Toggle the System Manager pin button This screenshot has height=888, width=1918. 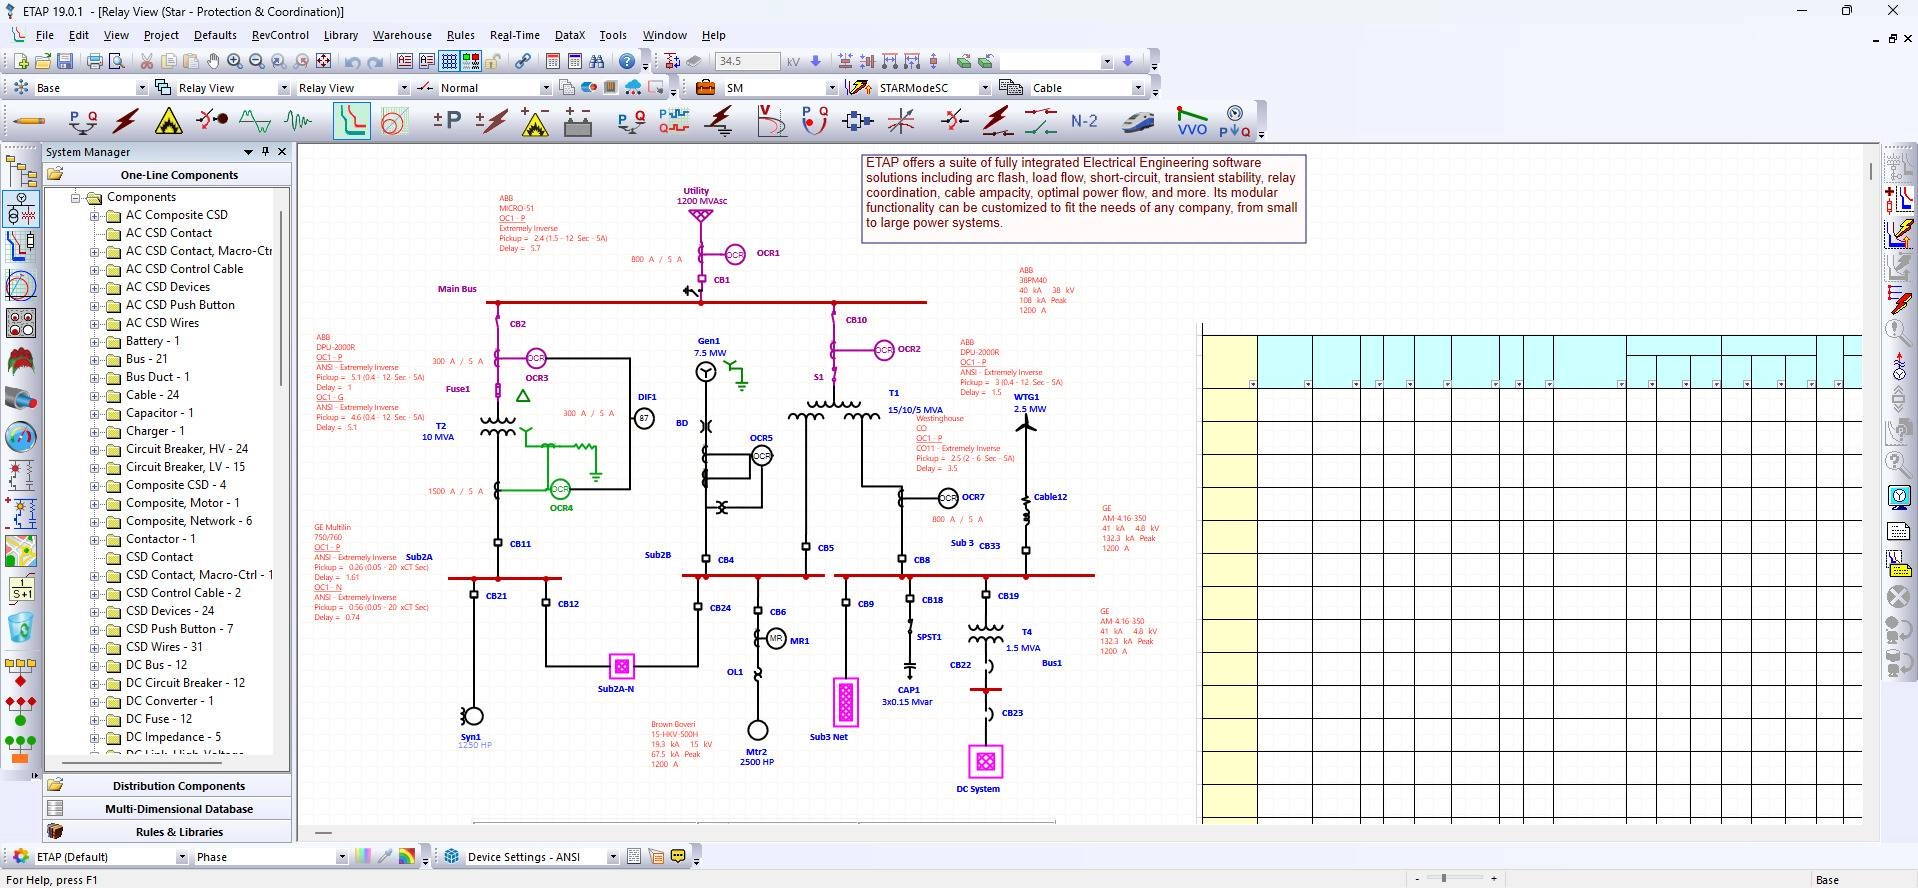(265, 152)
